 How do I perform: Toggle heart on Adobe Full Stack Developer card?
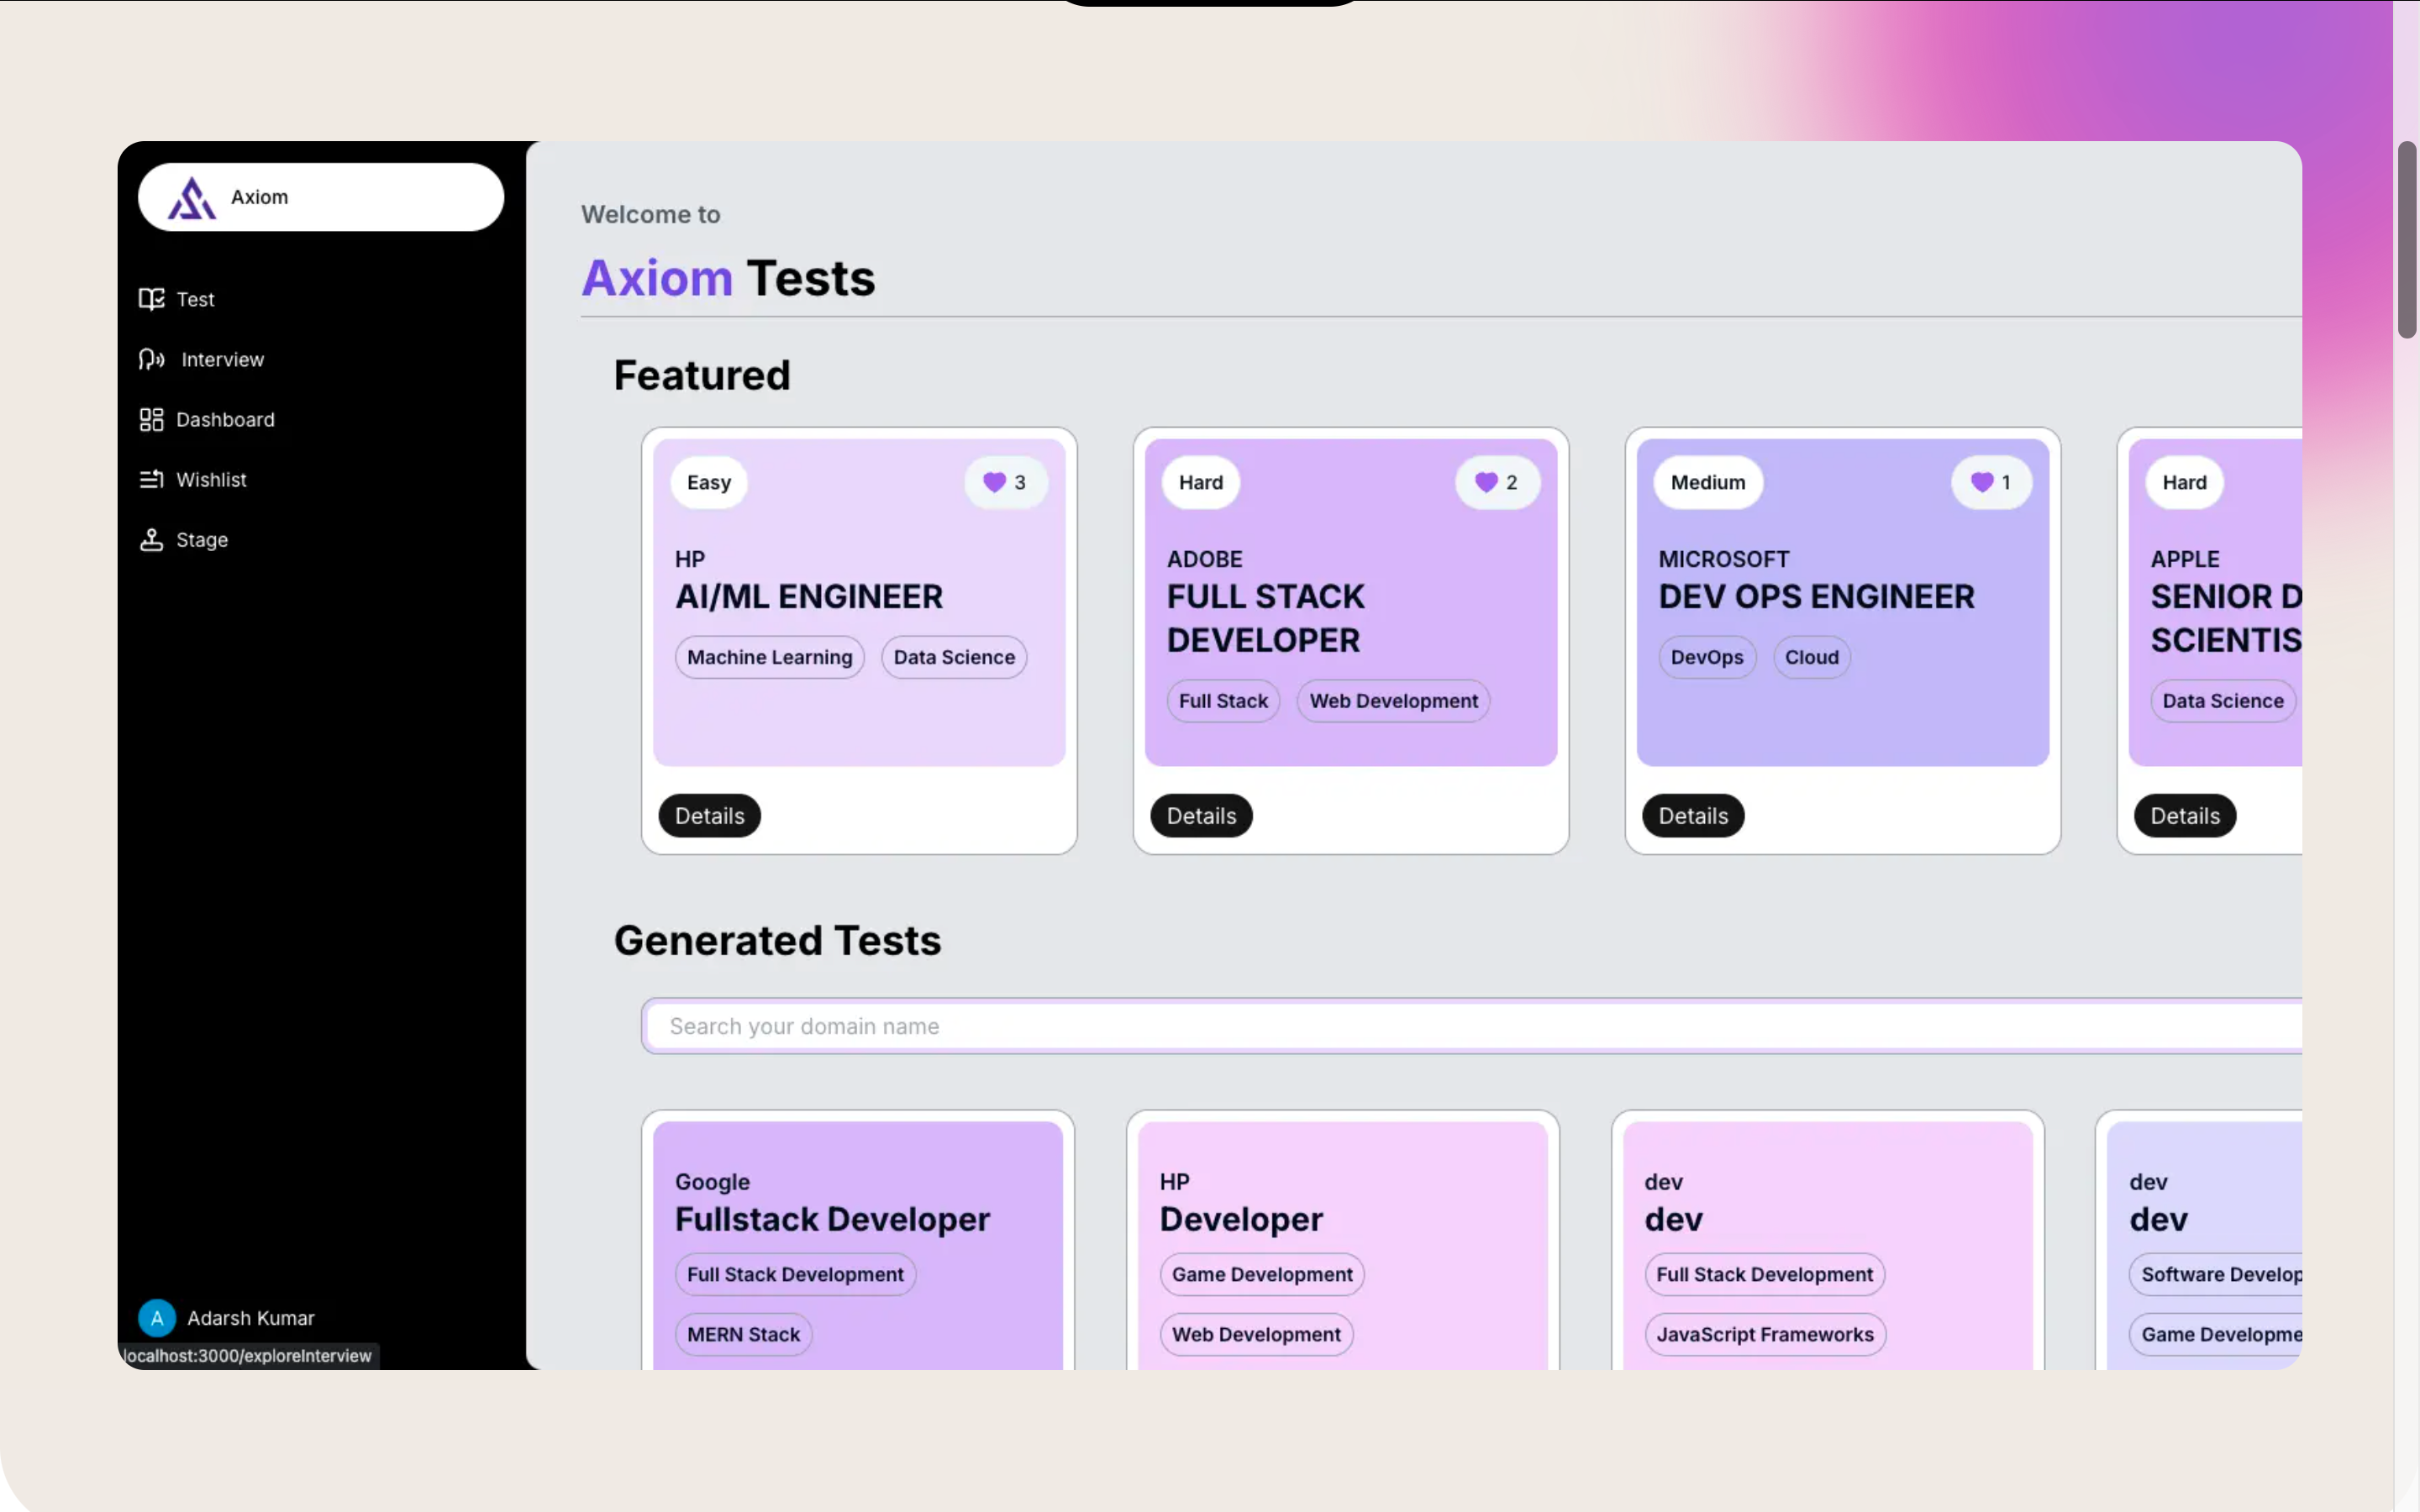click(x=1486, y=482)
